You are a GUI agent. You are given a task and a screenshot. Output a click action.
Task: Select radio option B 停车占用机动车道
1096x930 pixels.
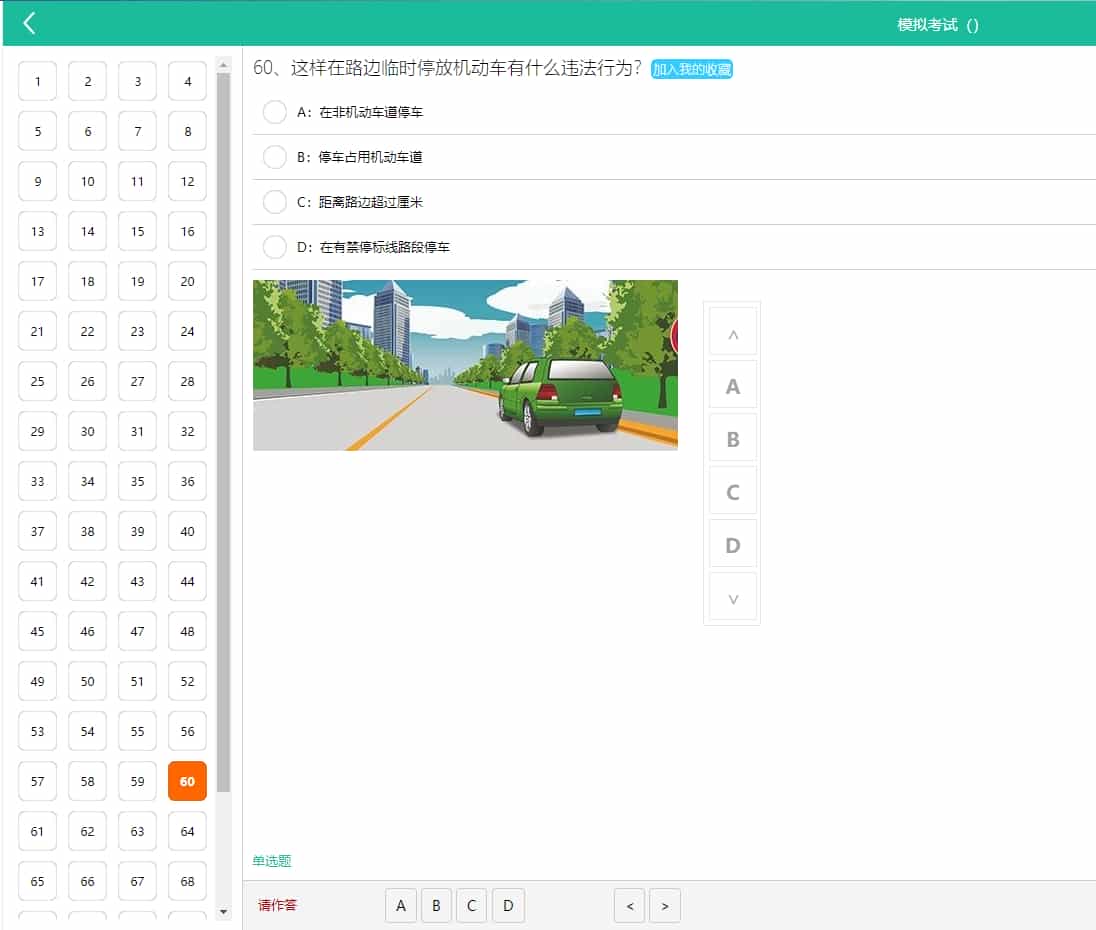point(275,157)
